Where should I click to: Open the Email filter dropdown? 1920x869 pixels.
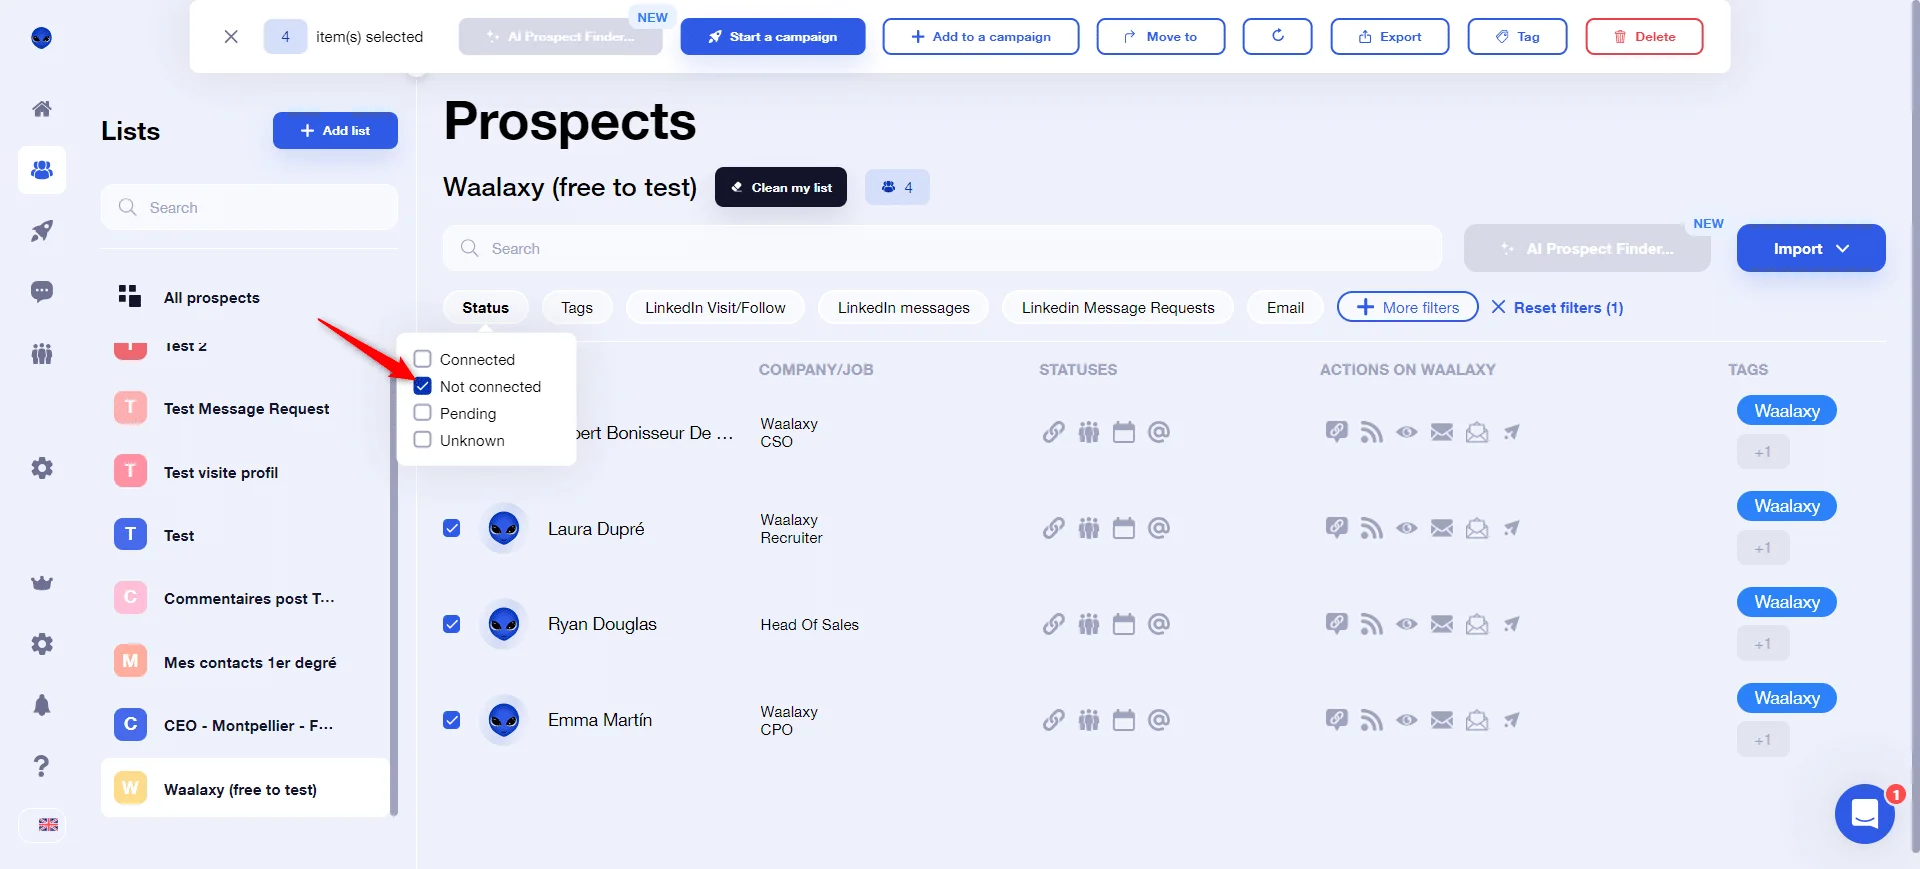coord(1285,307)
